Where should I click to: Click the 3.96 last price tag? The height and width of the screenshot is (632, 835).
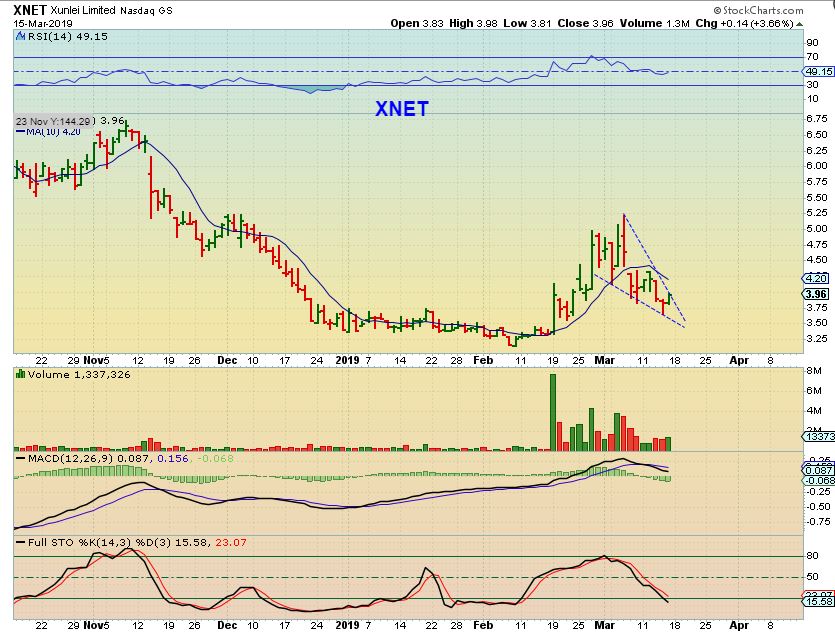(816, 294)
